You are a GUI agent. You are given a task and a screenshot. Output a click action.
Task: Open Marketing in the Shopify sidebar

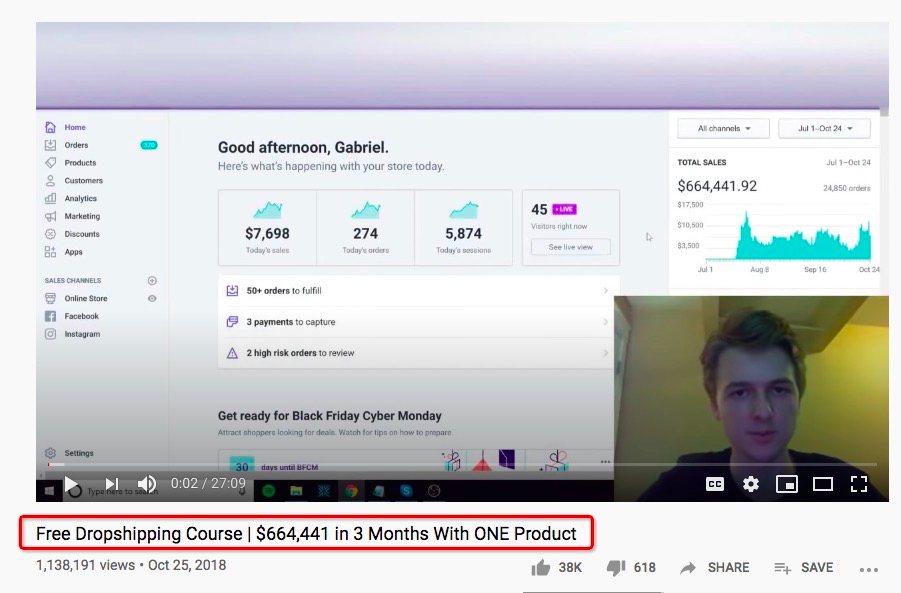click(82, 217)
